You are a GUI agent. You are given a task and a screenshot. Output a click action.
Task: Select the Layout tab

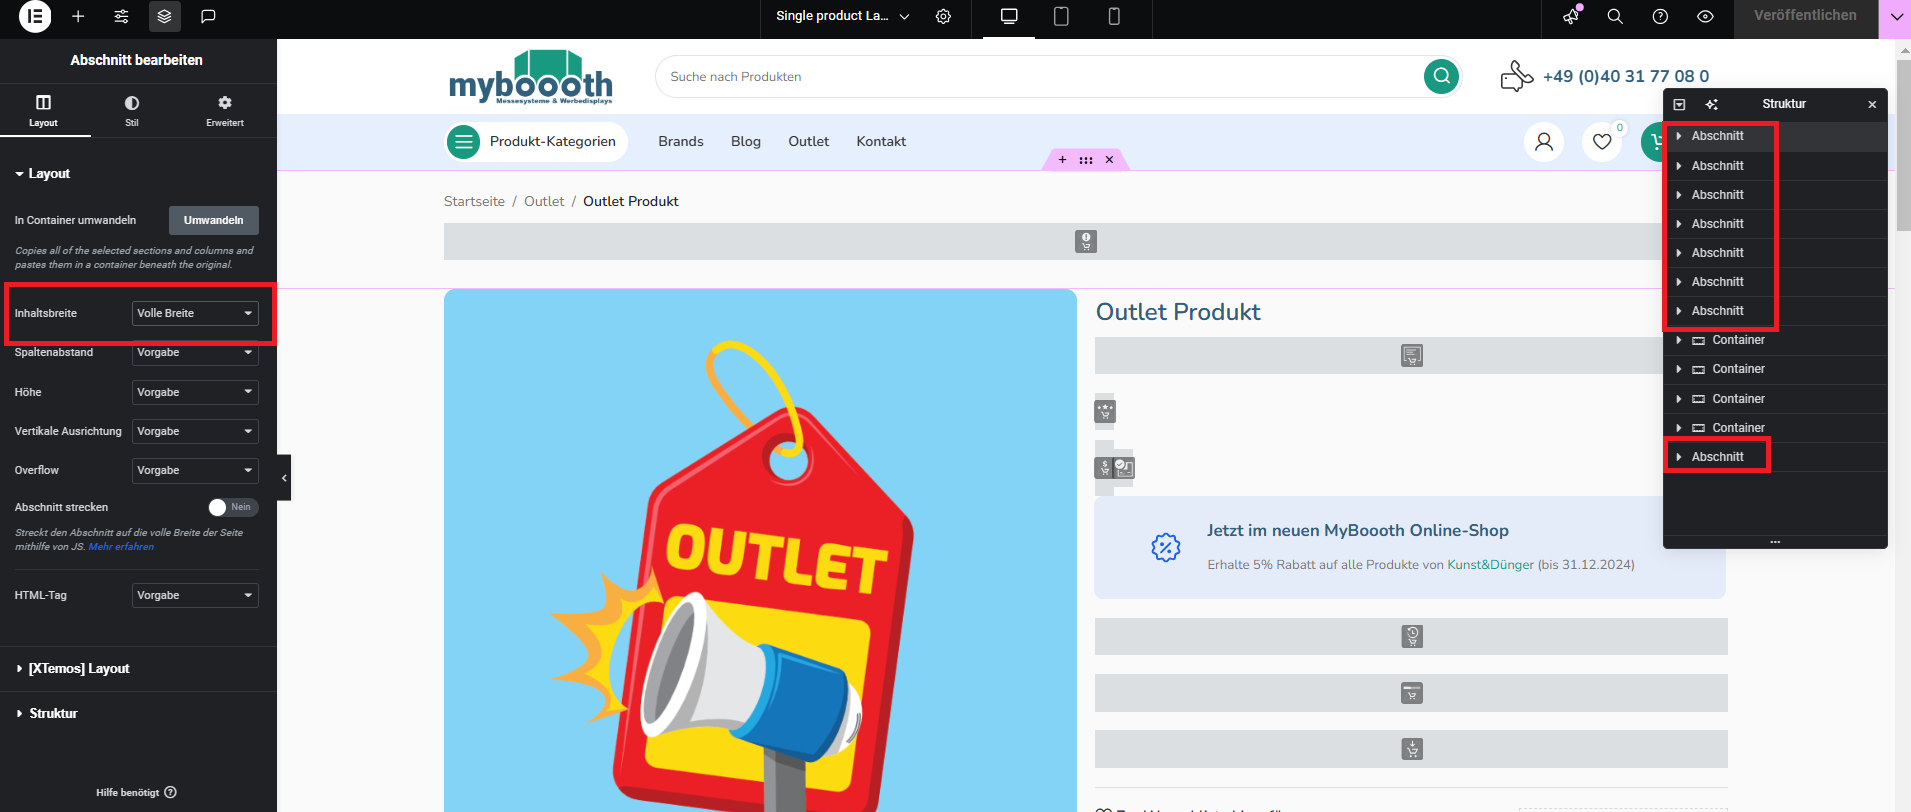[43, 110]
